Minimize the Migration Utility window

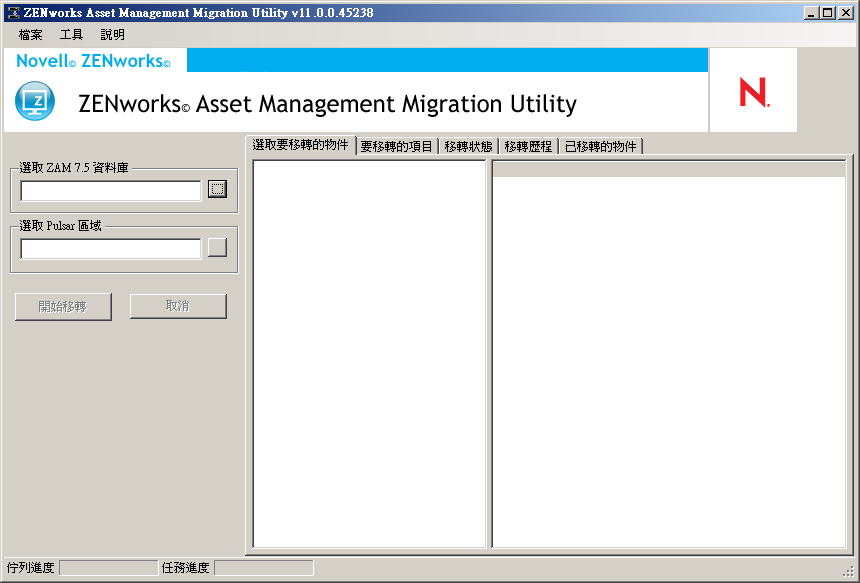click(811, 13)
